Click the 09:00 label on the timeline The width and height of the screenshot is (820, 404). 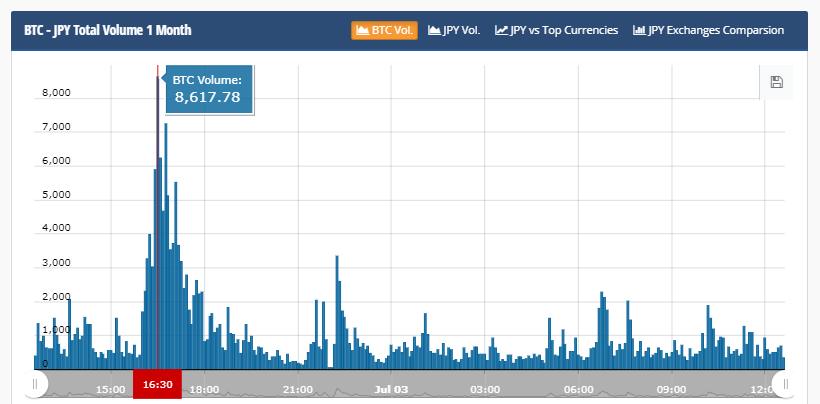671,388
